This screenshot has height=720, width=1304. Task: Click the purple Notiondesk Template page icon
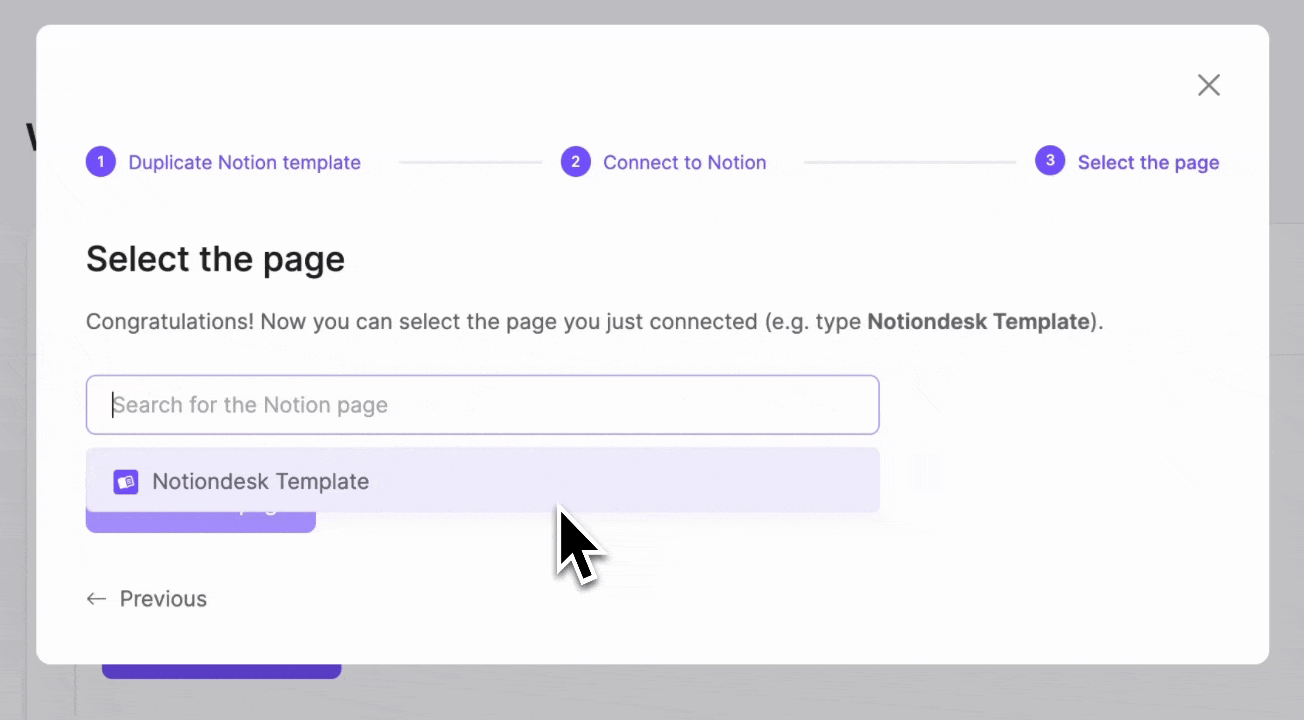(x=125, y=482)
